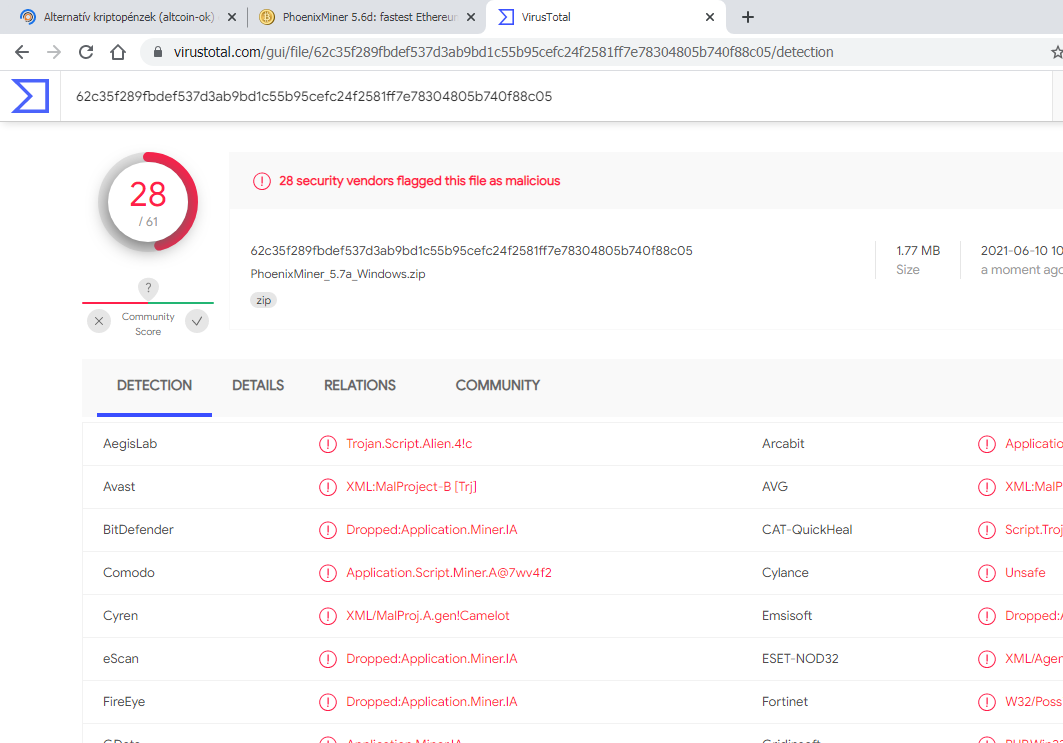Image resolution: width=1063 pixels, height=743 pixels.
Task: Click the alert icon in FireEye row
Action: coord(327,702)
